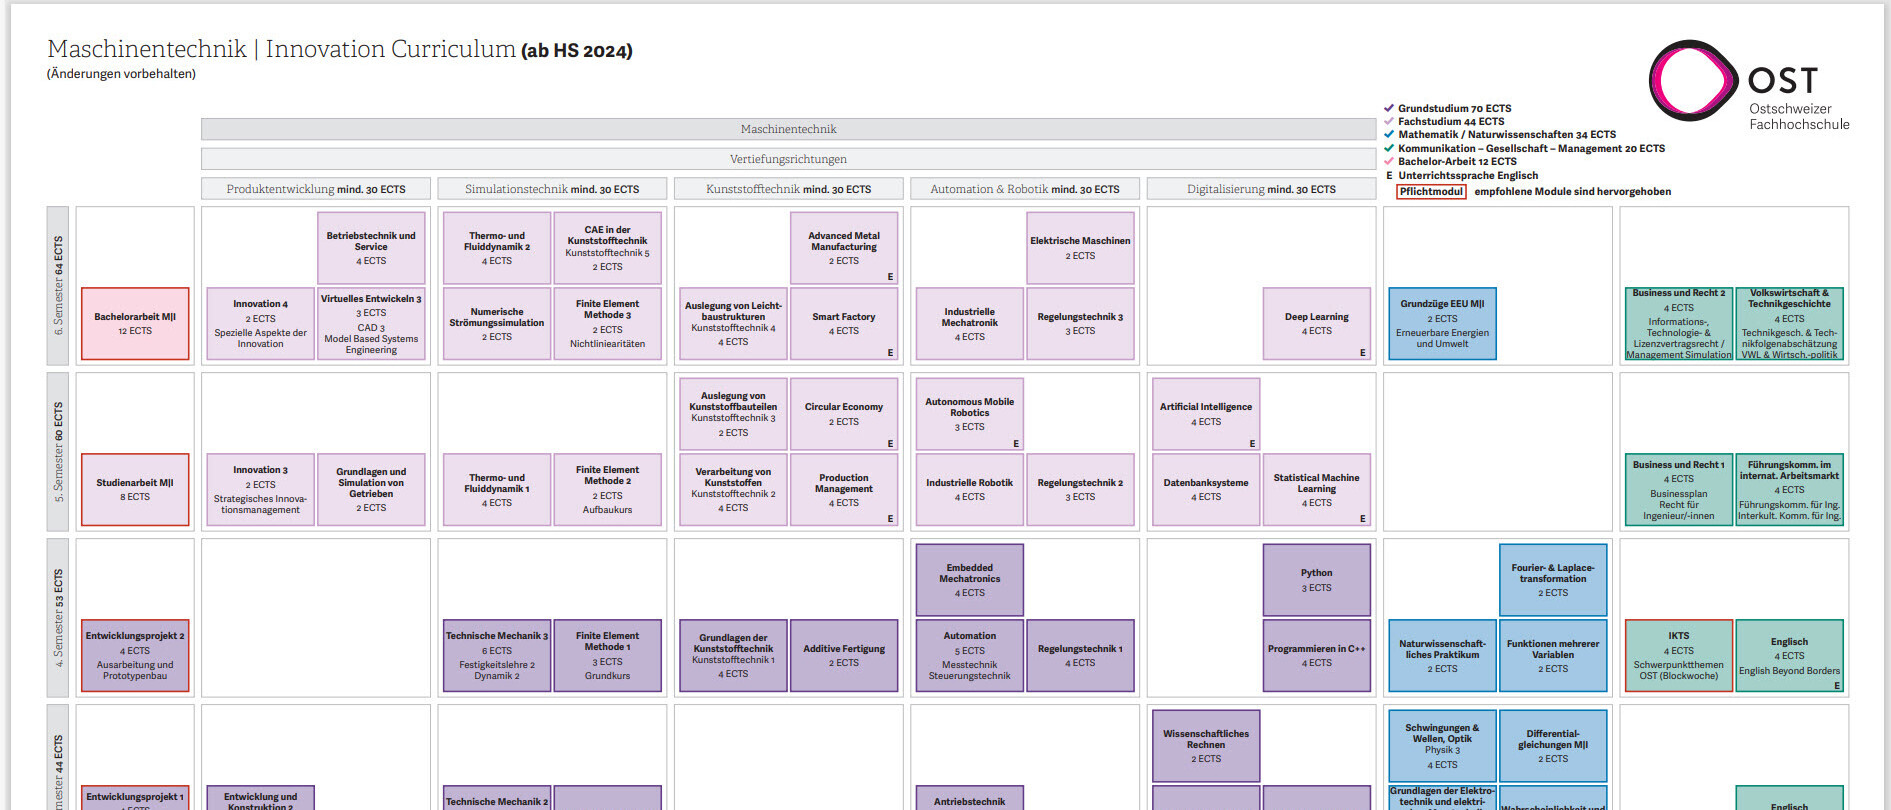The height and width of the screenshot is (810, 1891).
Task: Click the 5. Semester side label
Action: (x=58, y=452)
